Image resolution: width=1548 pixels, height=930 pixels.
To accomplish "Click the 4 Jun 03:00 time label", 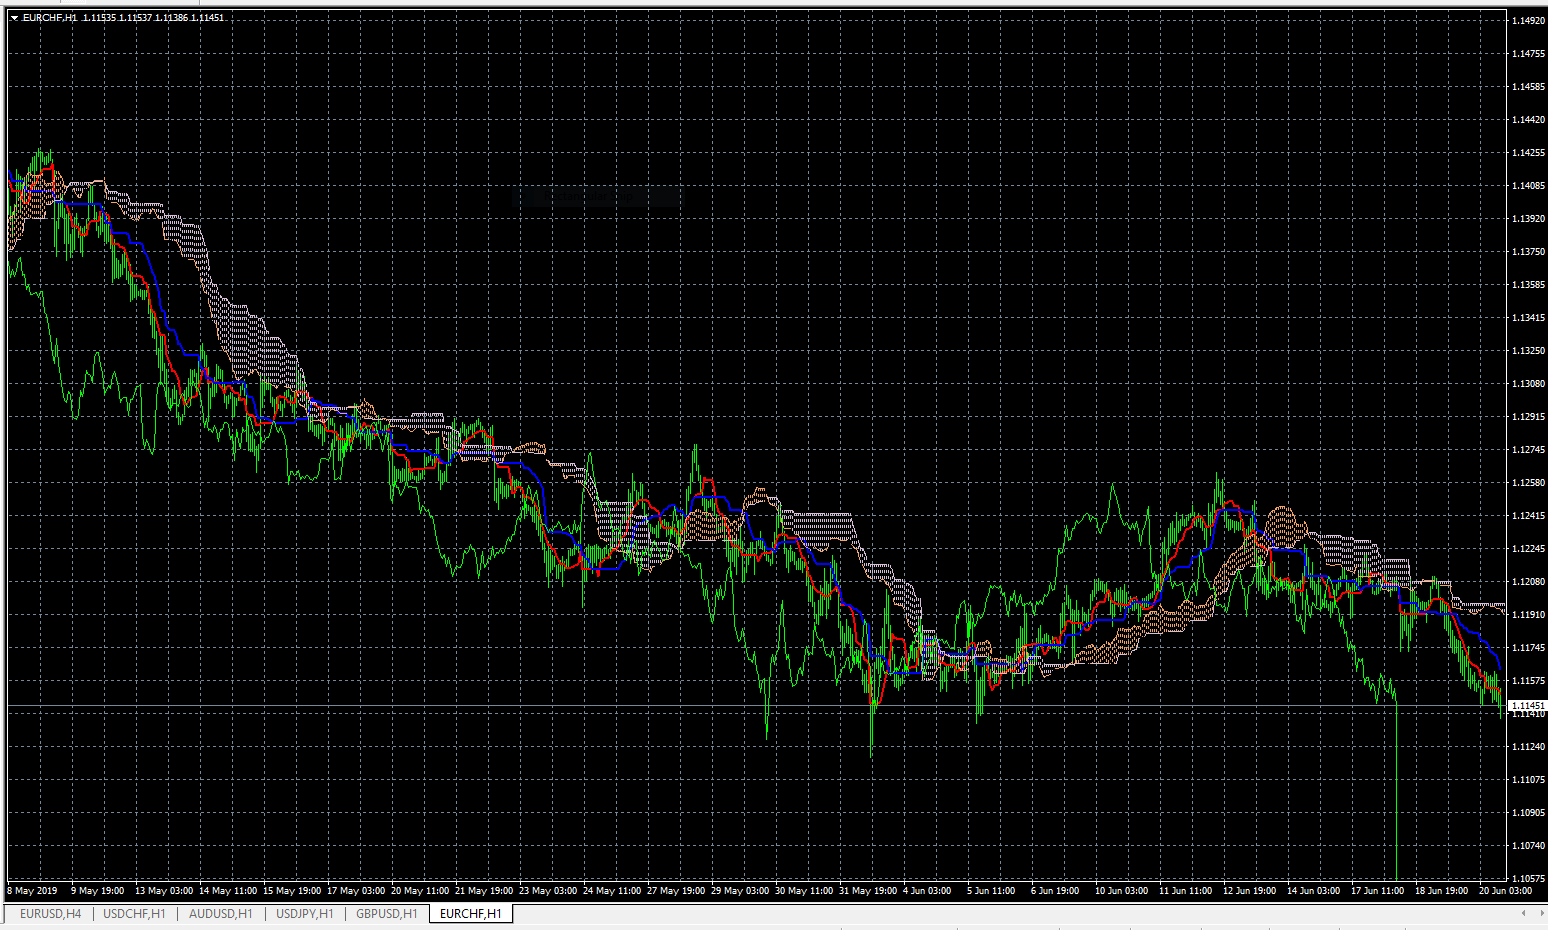I will tap(927, 890).
